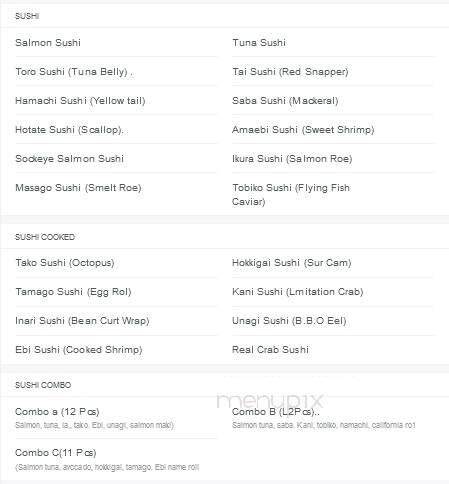Select Ikura Sushi (Salmon Roe)

point(292,159)
